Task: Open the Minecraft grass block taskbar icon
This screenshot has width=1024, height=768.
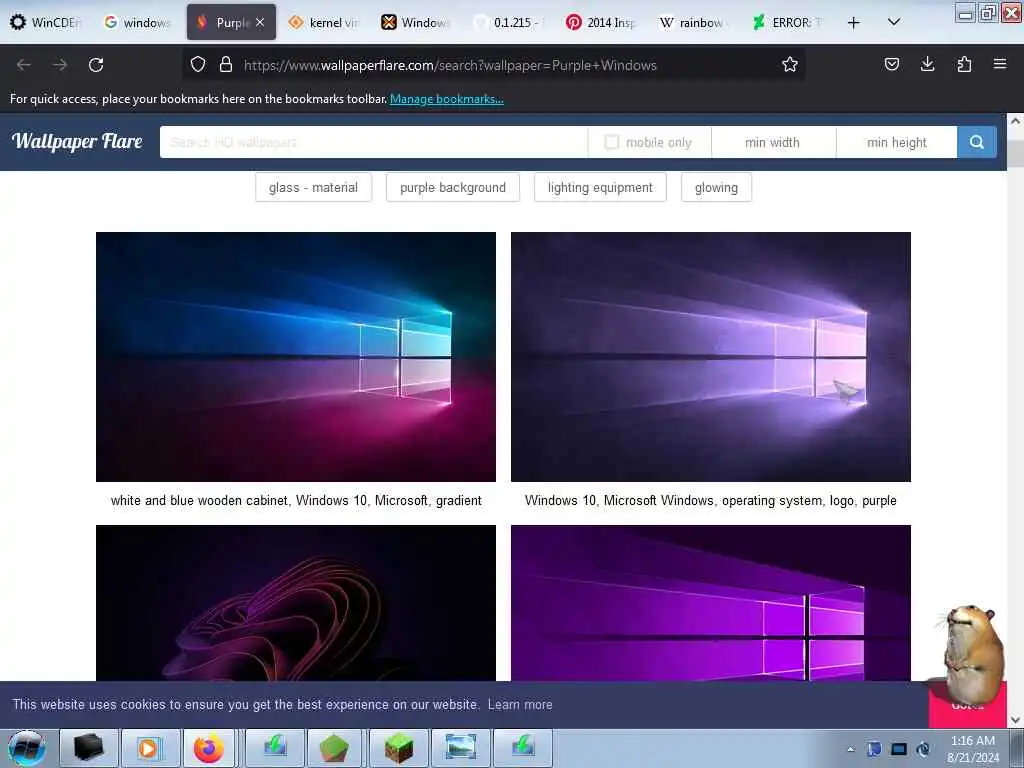Action: (x=398, y=748)
